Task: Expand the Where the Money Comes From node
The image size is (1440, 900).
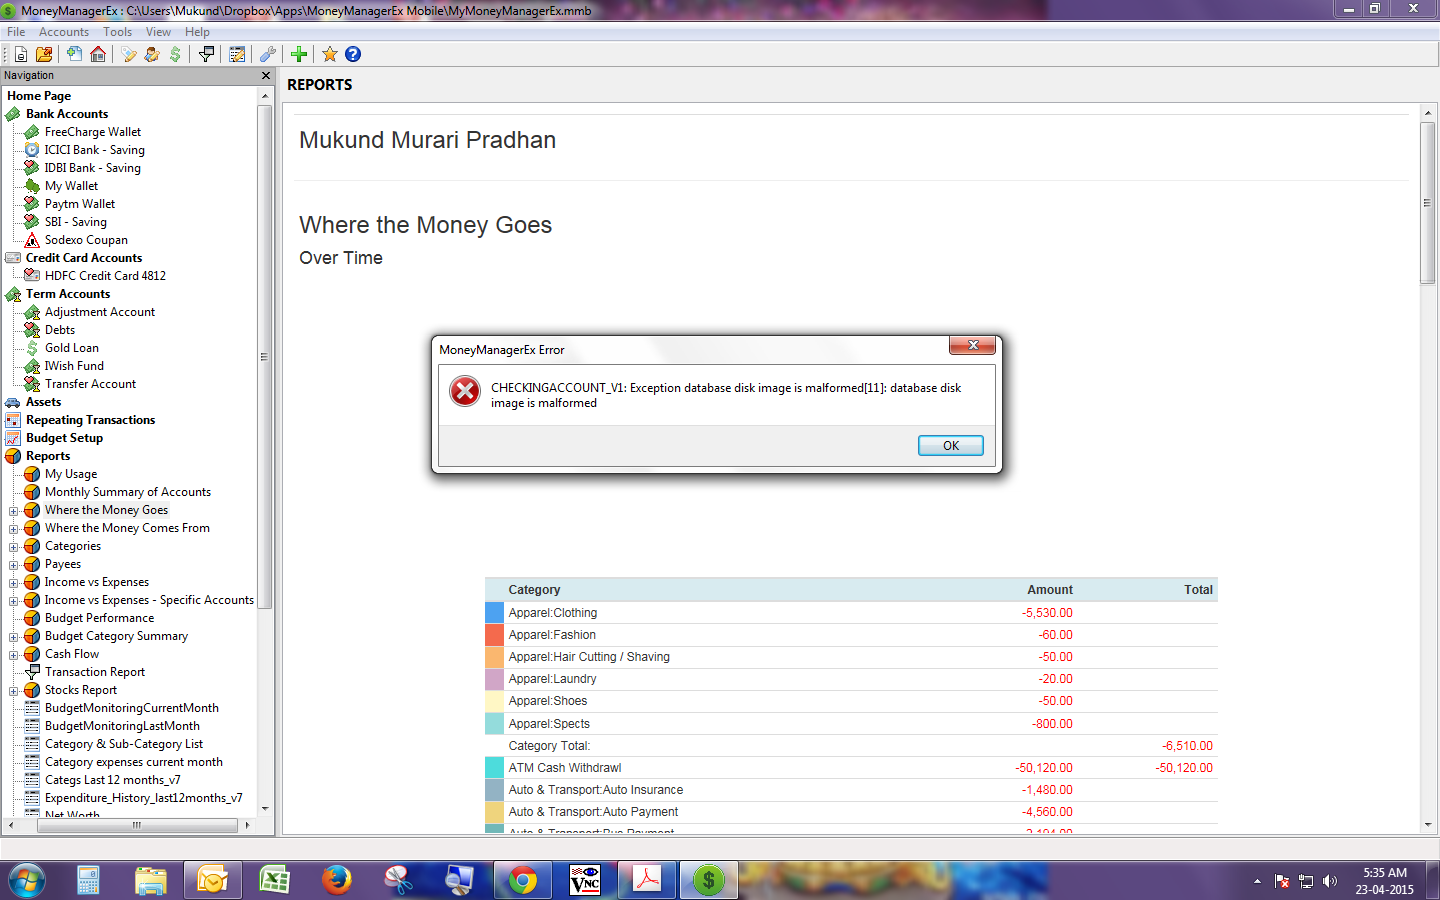Action: (14, 528)
